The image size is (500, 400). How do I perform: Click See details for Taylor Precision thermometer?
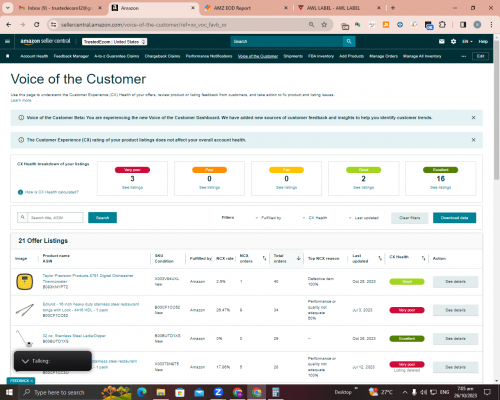[x=455, y=282]
